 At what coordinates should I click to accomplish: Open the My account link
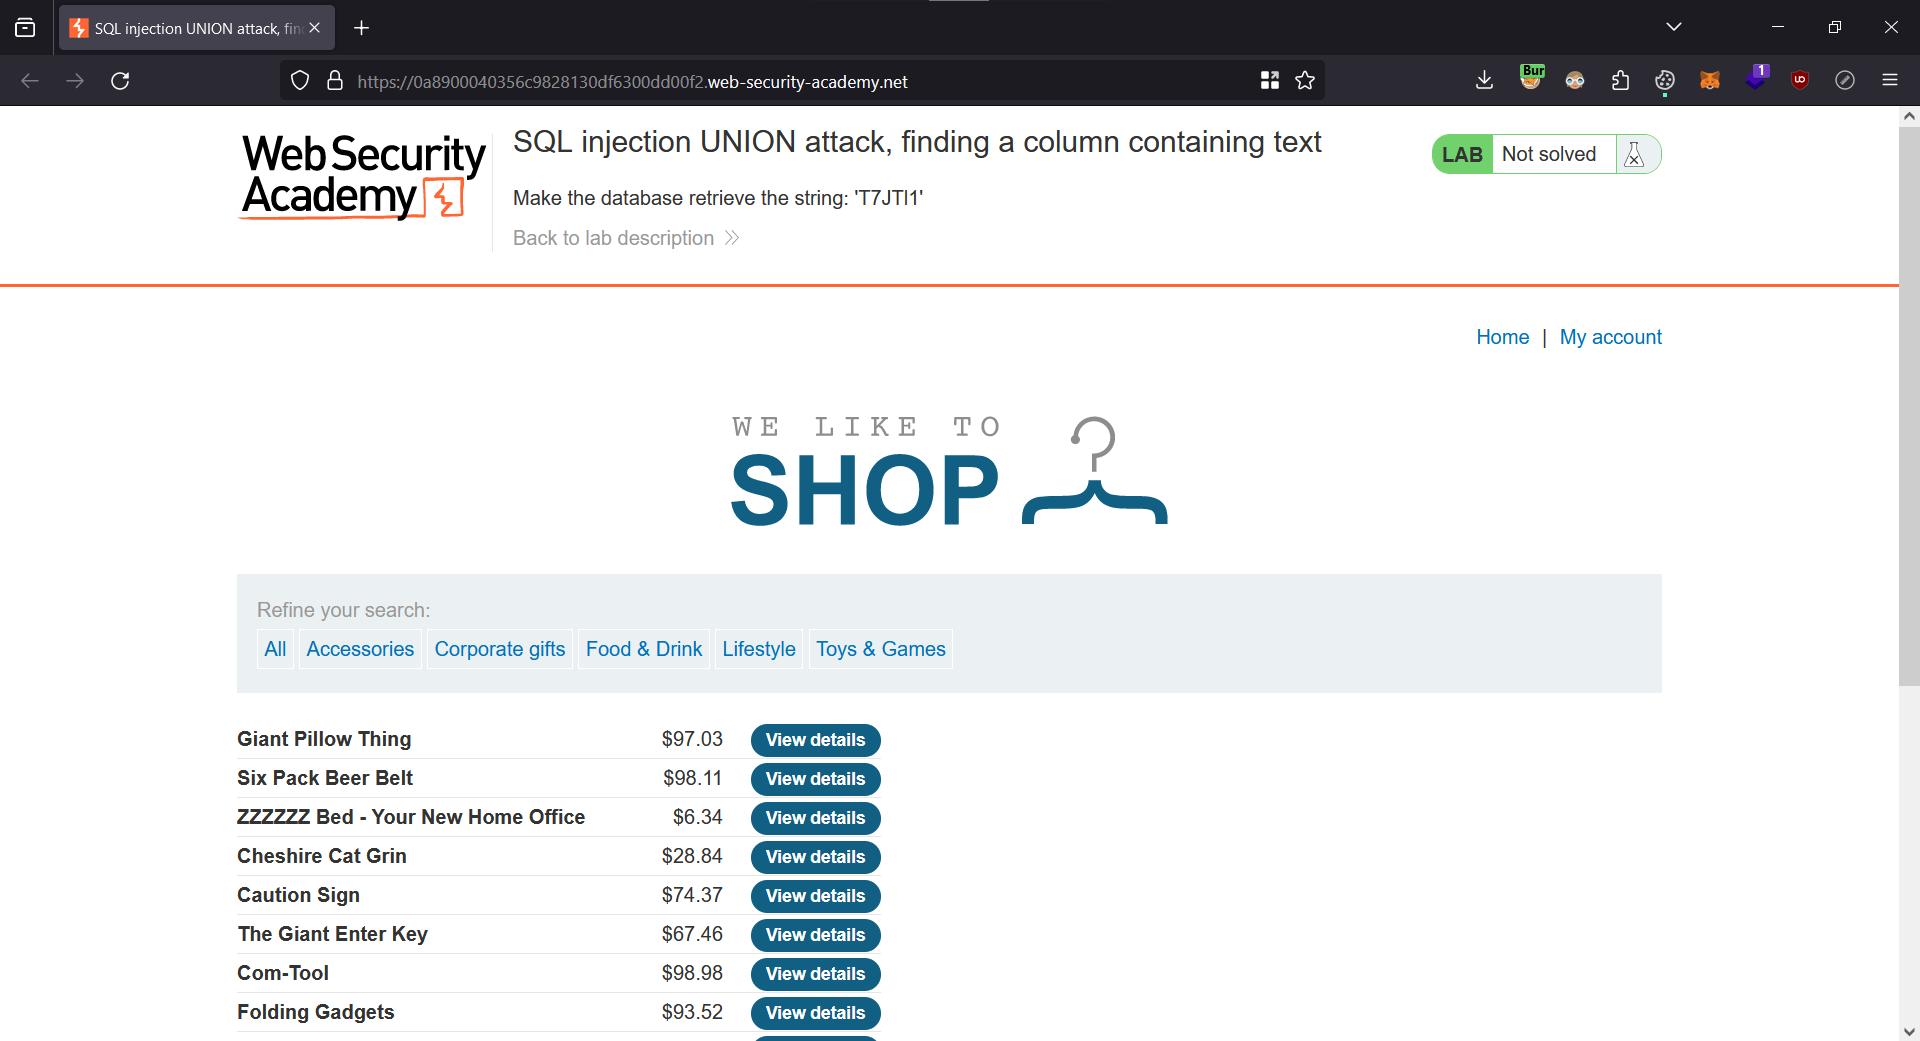point(1610,337)
